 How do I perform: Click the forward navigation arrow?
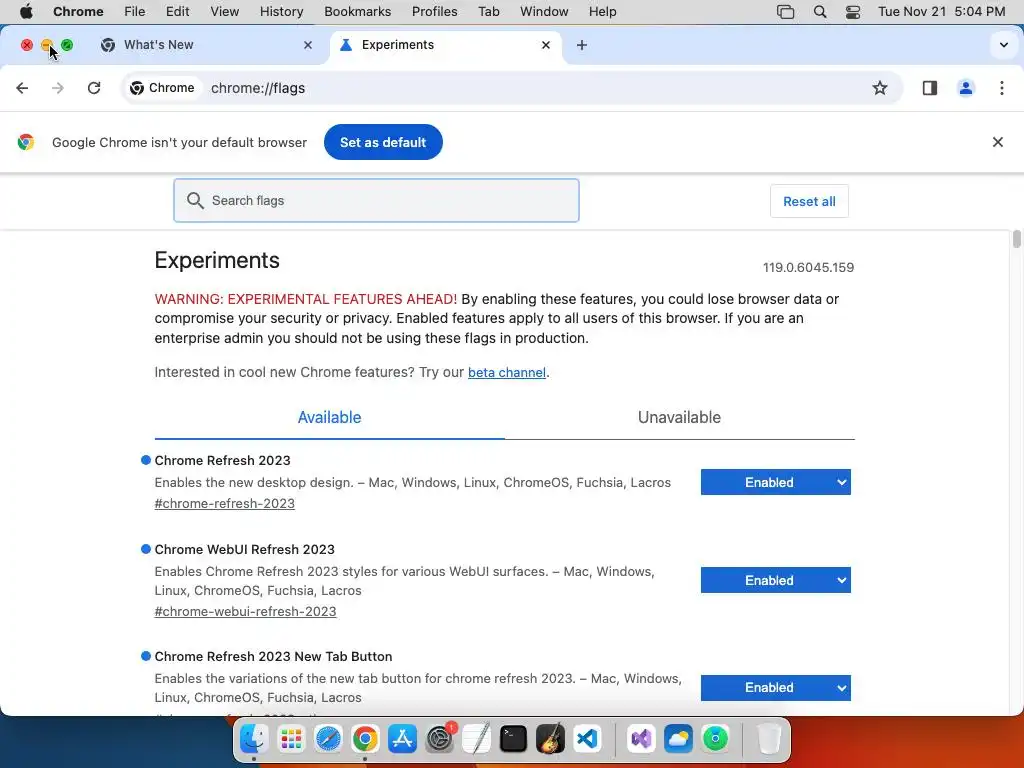(58, 88)
